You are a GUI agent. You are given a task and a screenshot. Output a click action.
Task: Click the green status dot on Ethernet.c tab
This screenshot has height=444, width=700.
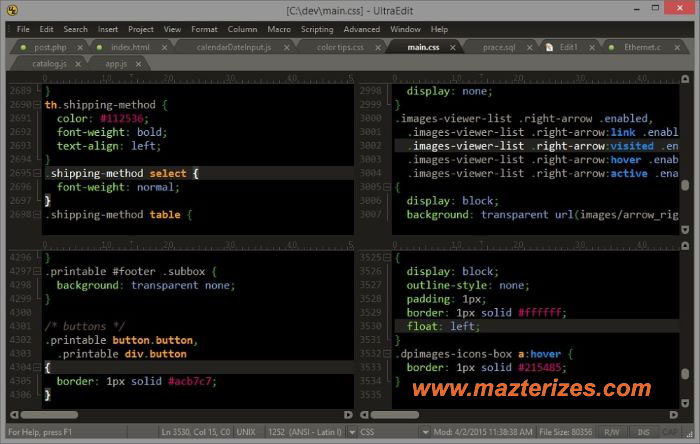click(612, 47)
